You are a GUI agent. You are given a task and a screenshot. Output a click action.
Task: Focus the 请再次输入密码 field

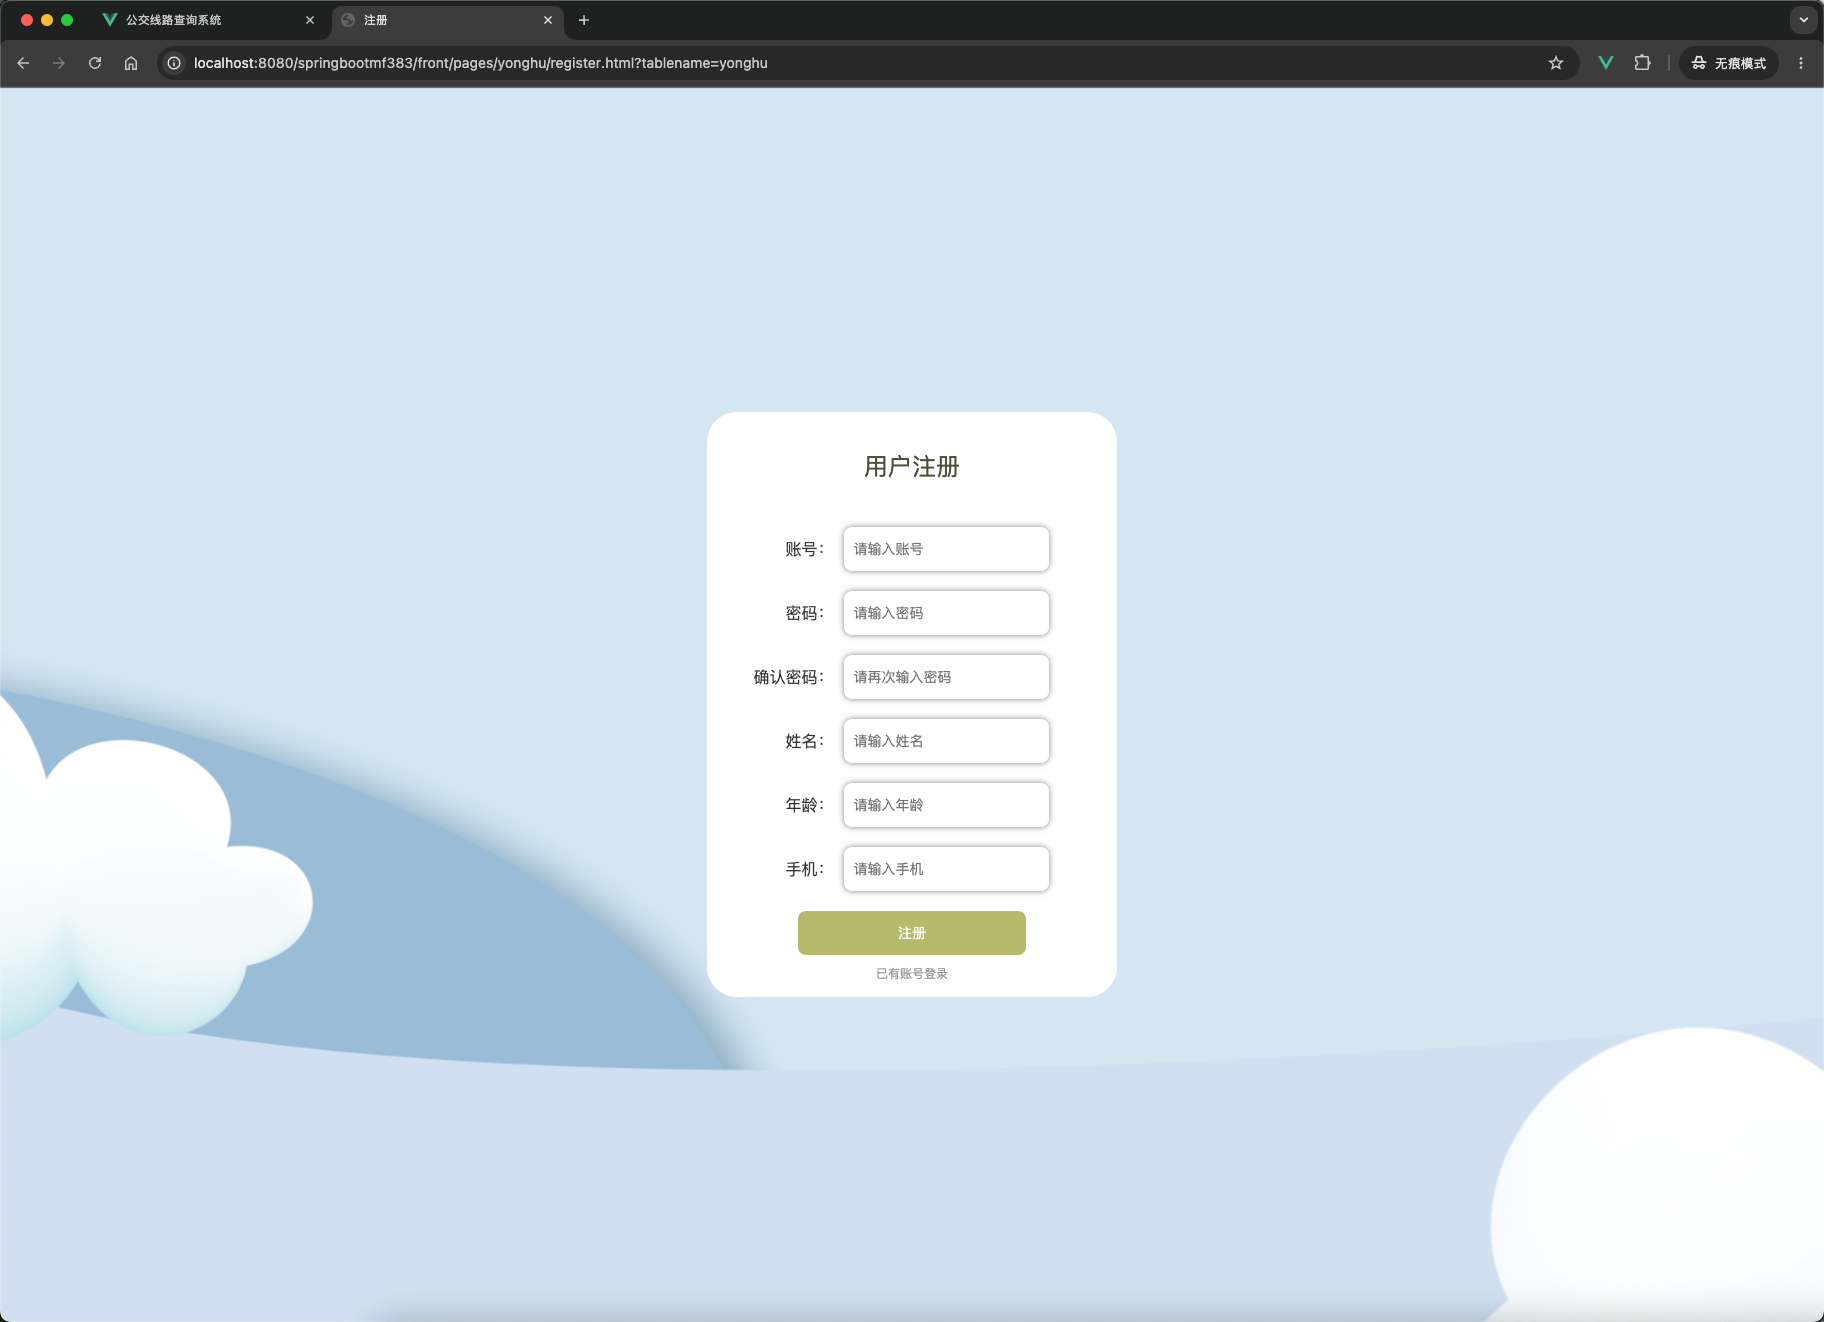click(x=946, y=677)
